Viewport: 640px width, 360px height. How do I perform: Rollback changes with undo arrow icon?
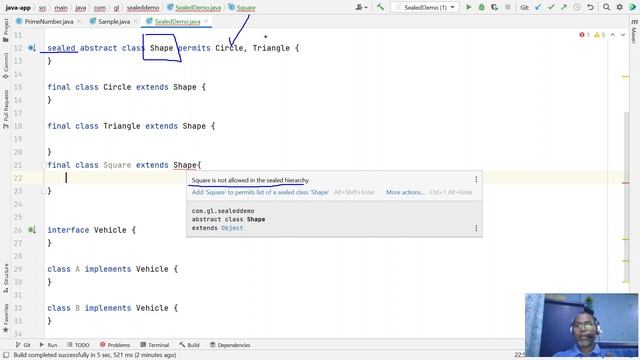(590, 7)
